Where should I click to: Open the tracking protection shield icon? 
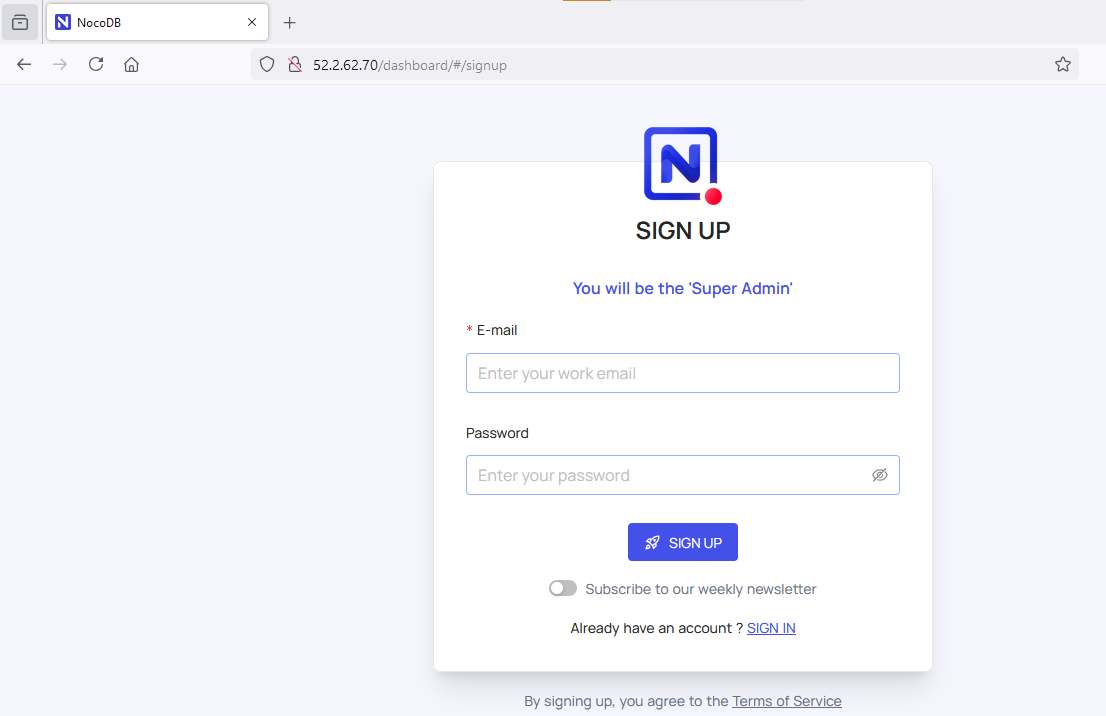[267, 65]
